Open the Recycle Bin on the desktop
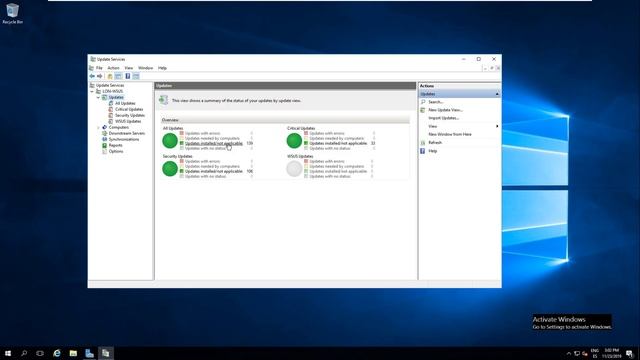The height and width of the screenshot is (360, 640). click(x=12, y=13)
